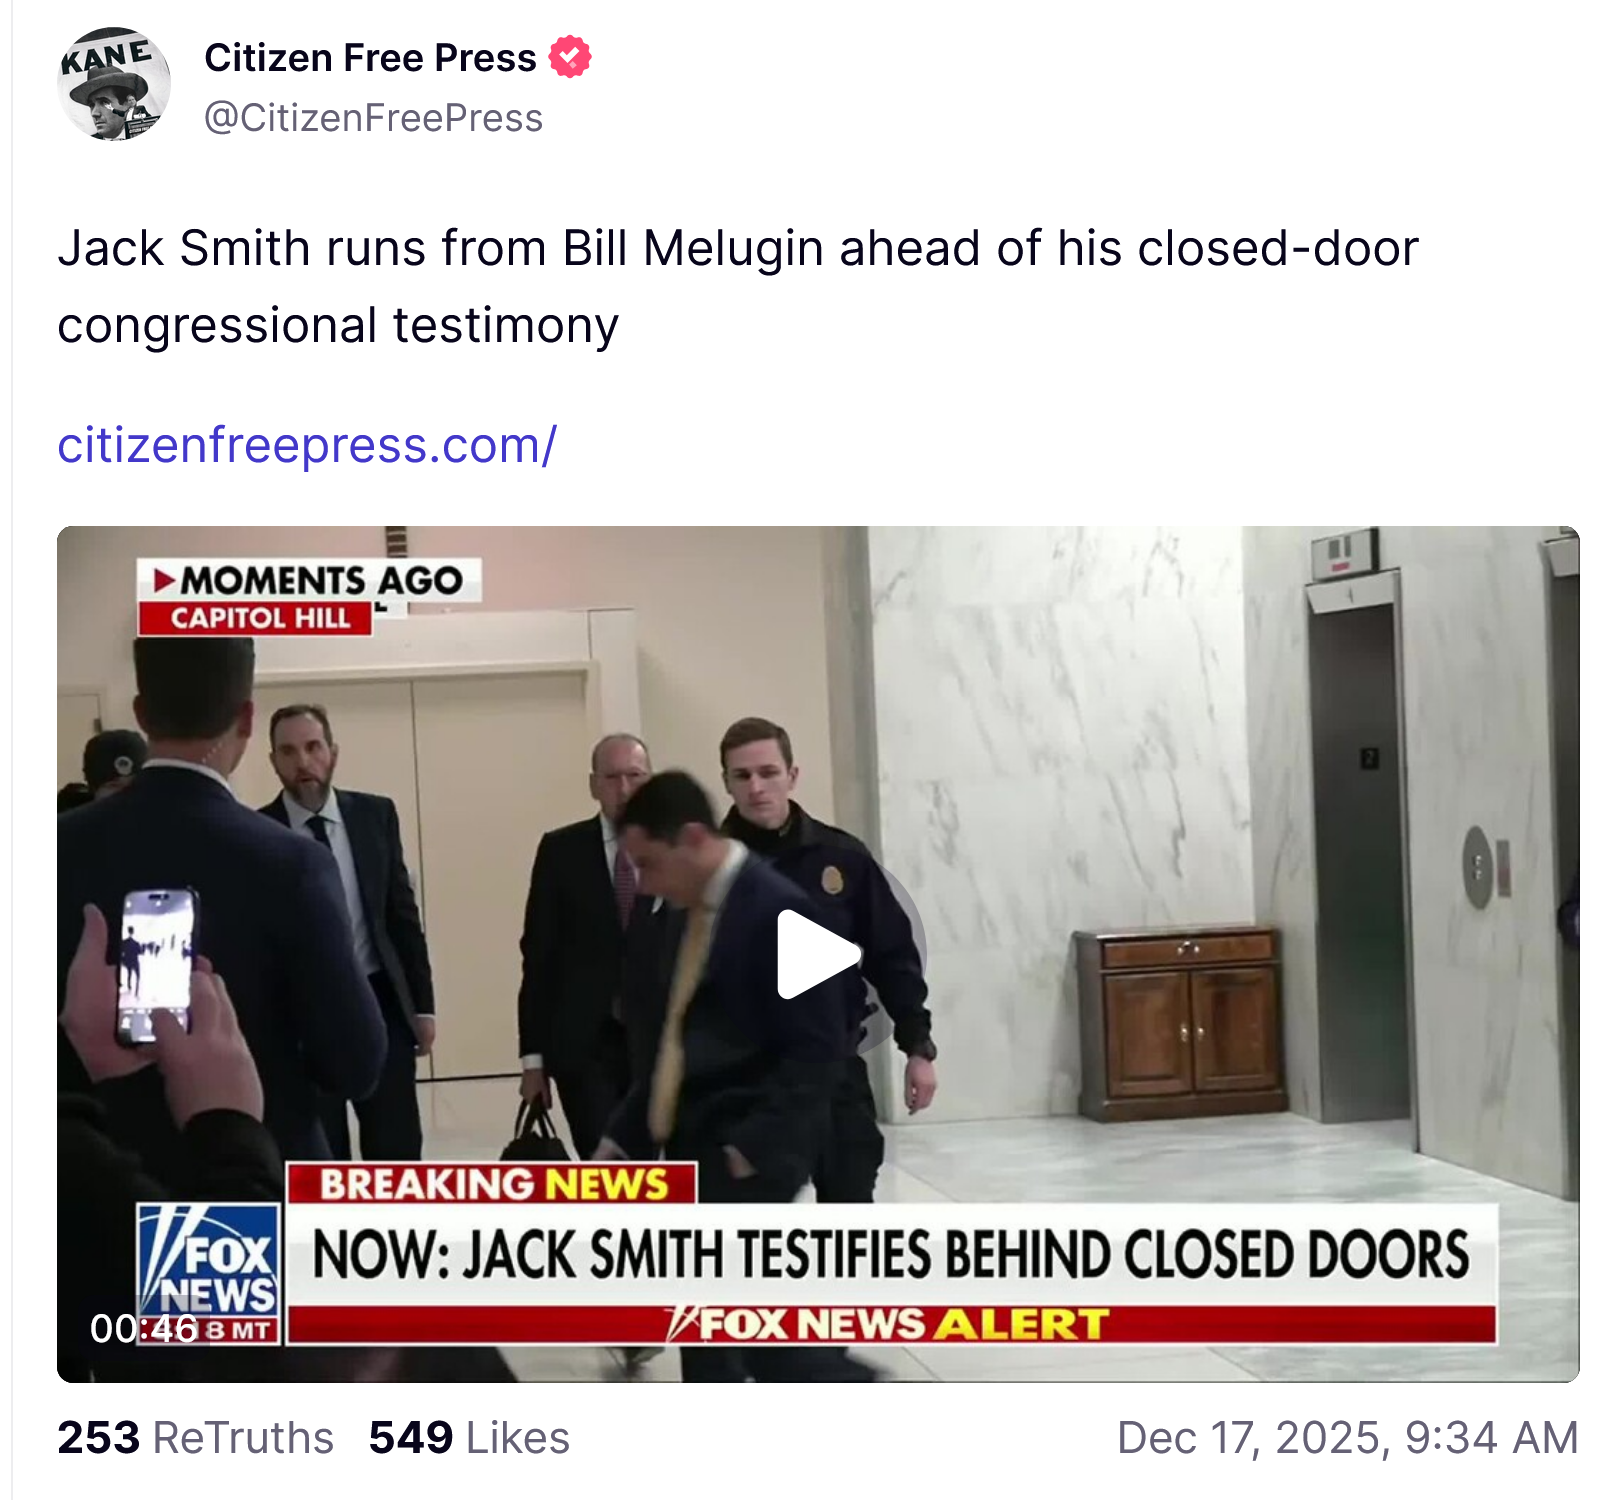Click the 00:46 video duration label

tap(144, 1328)
